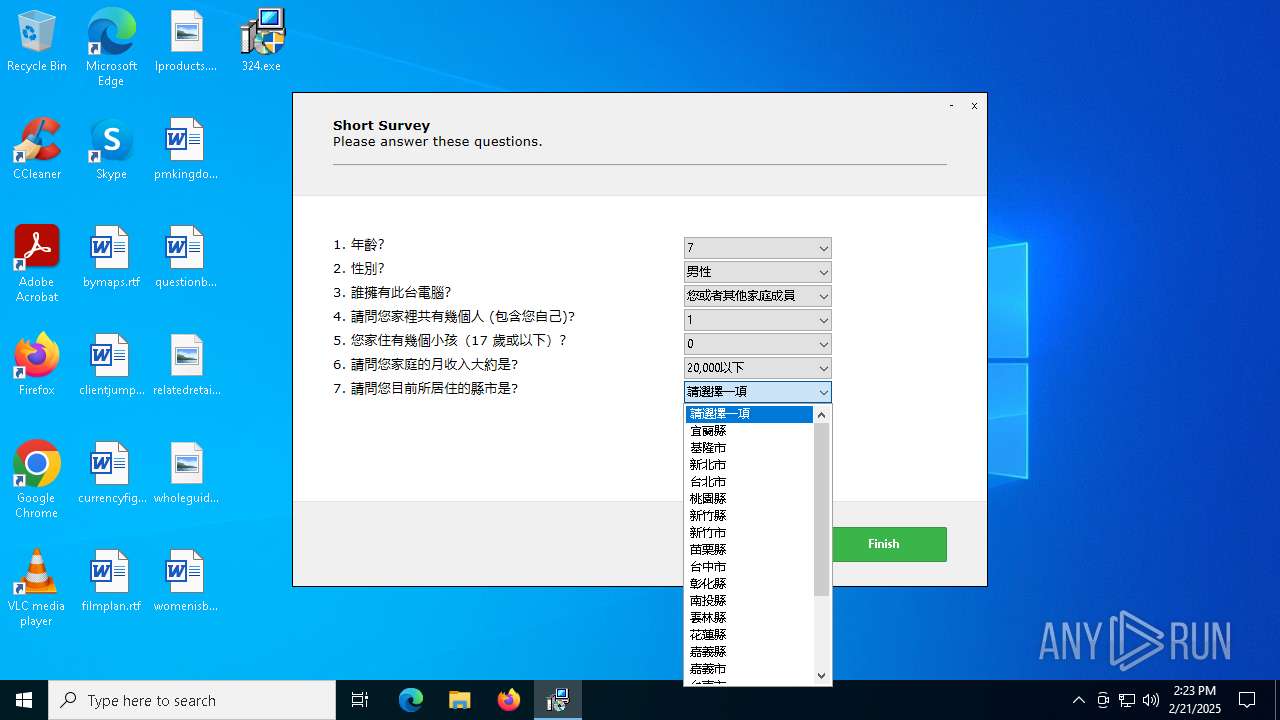Click the county list scrollbar up arrow
This screenshot has width=1280, height=720.
point(822,414)
